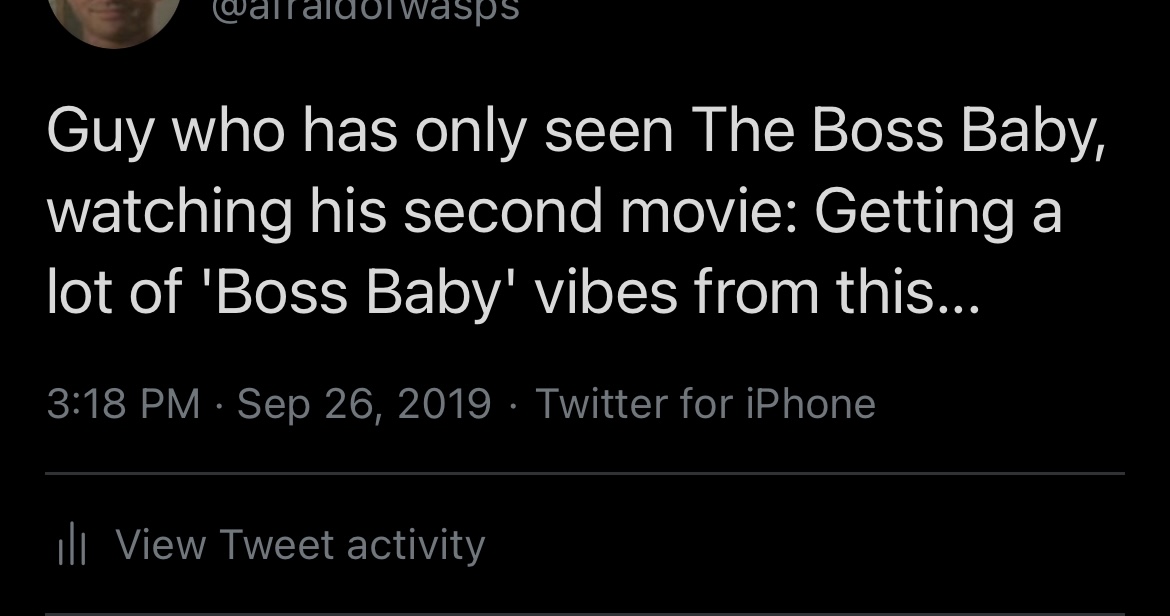The height and width of the screenshot is (616, 1170).
Task: Tap the profile avatar photo
Action: coord(113,15)
